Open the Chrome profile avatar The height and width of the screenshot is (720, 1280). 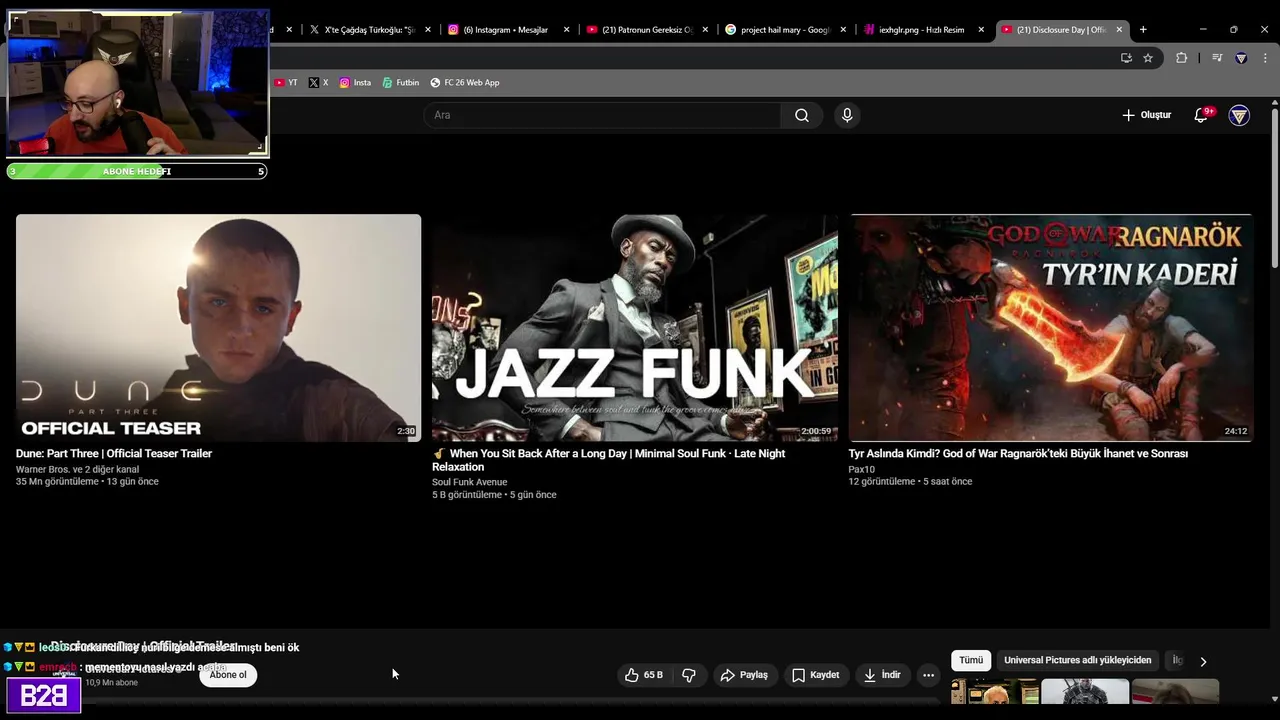click(1241, 58)
